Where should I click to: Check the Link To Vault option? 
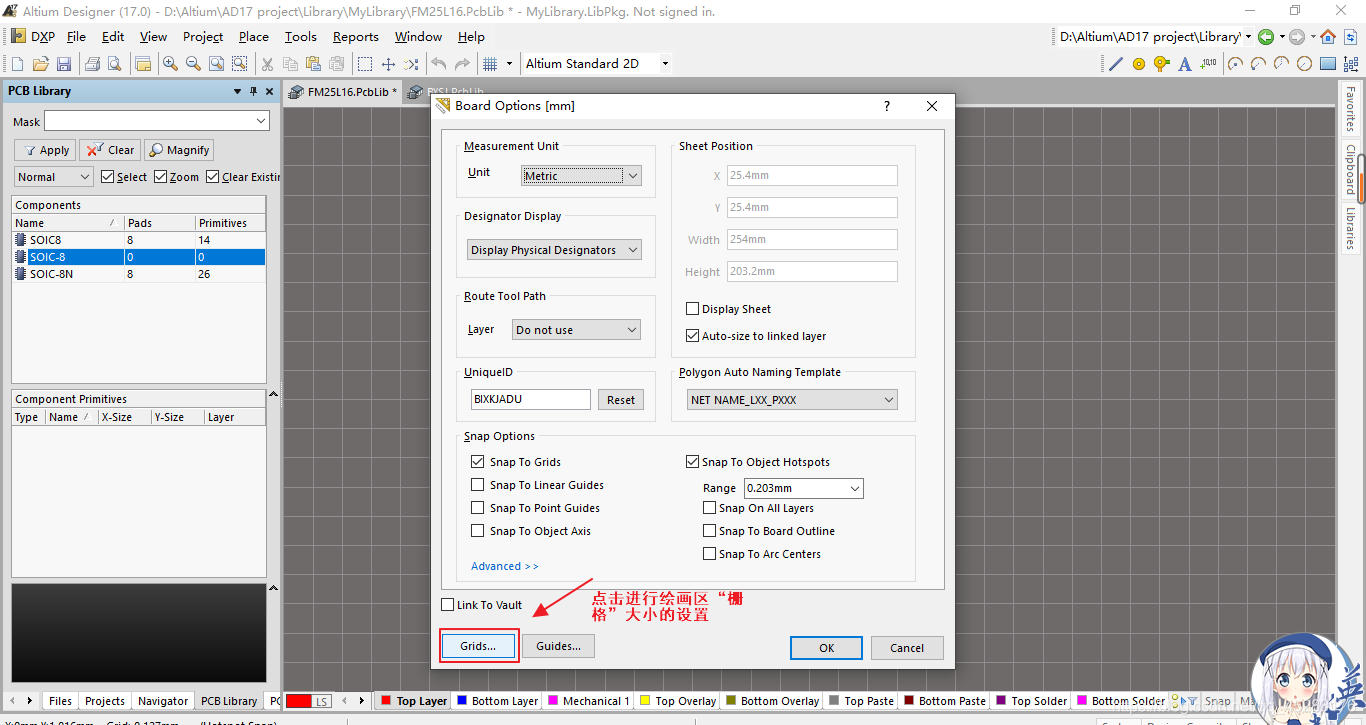448,605
